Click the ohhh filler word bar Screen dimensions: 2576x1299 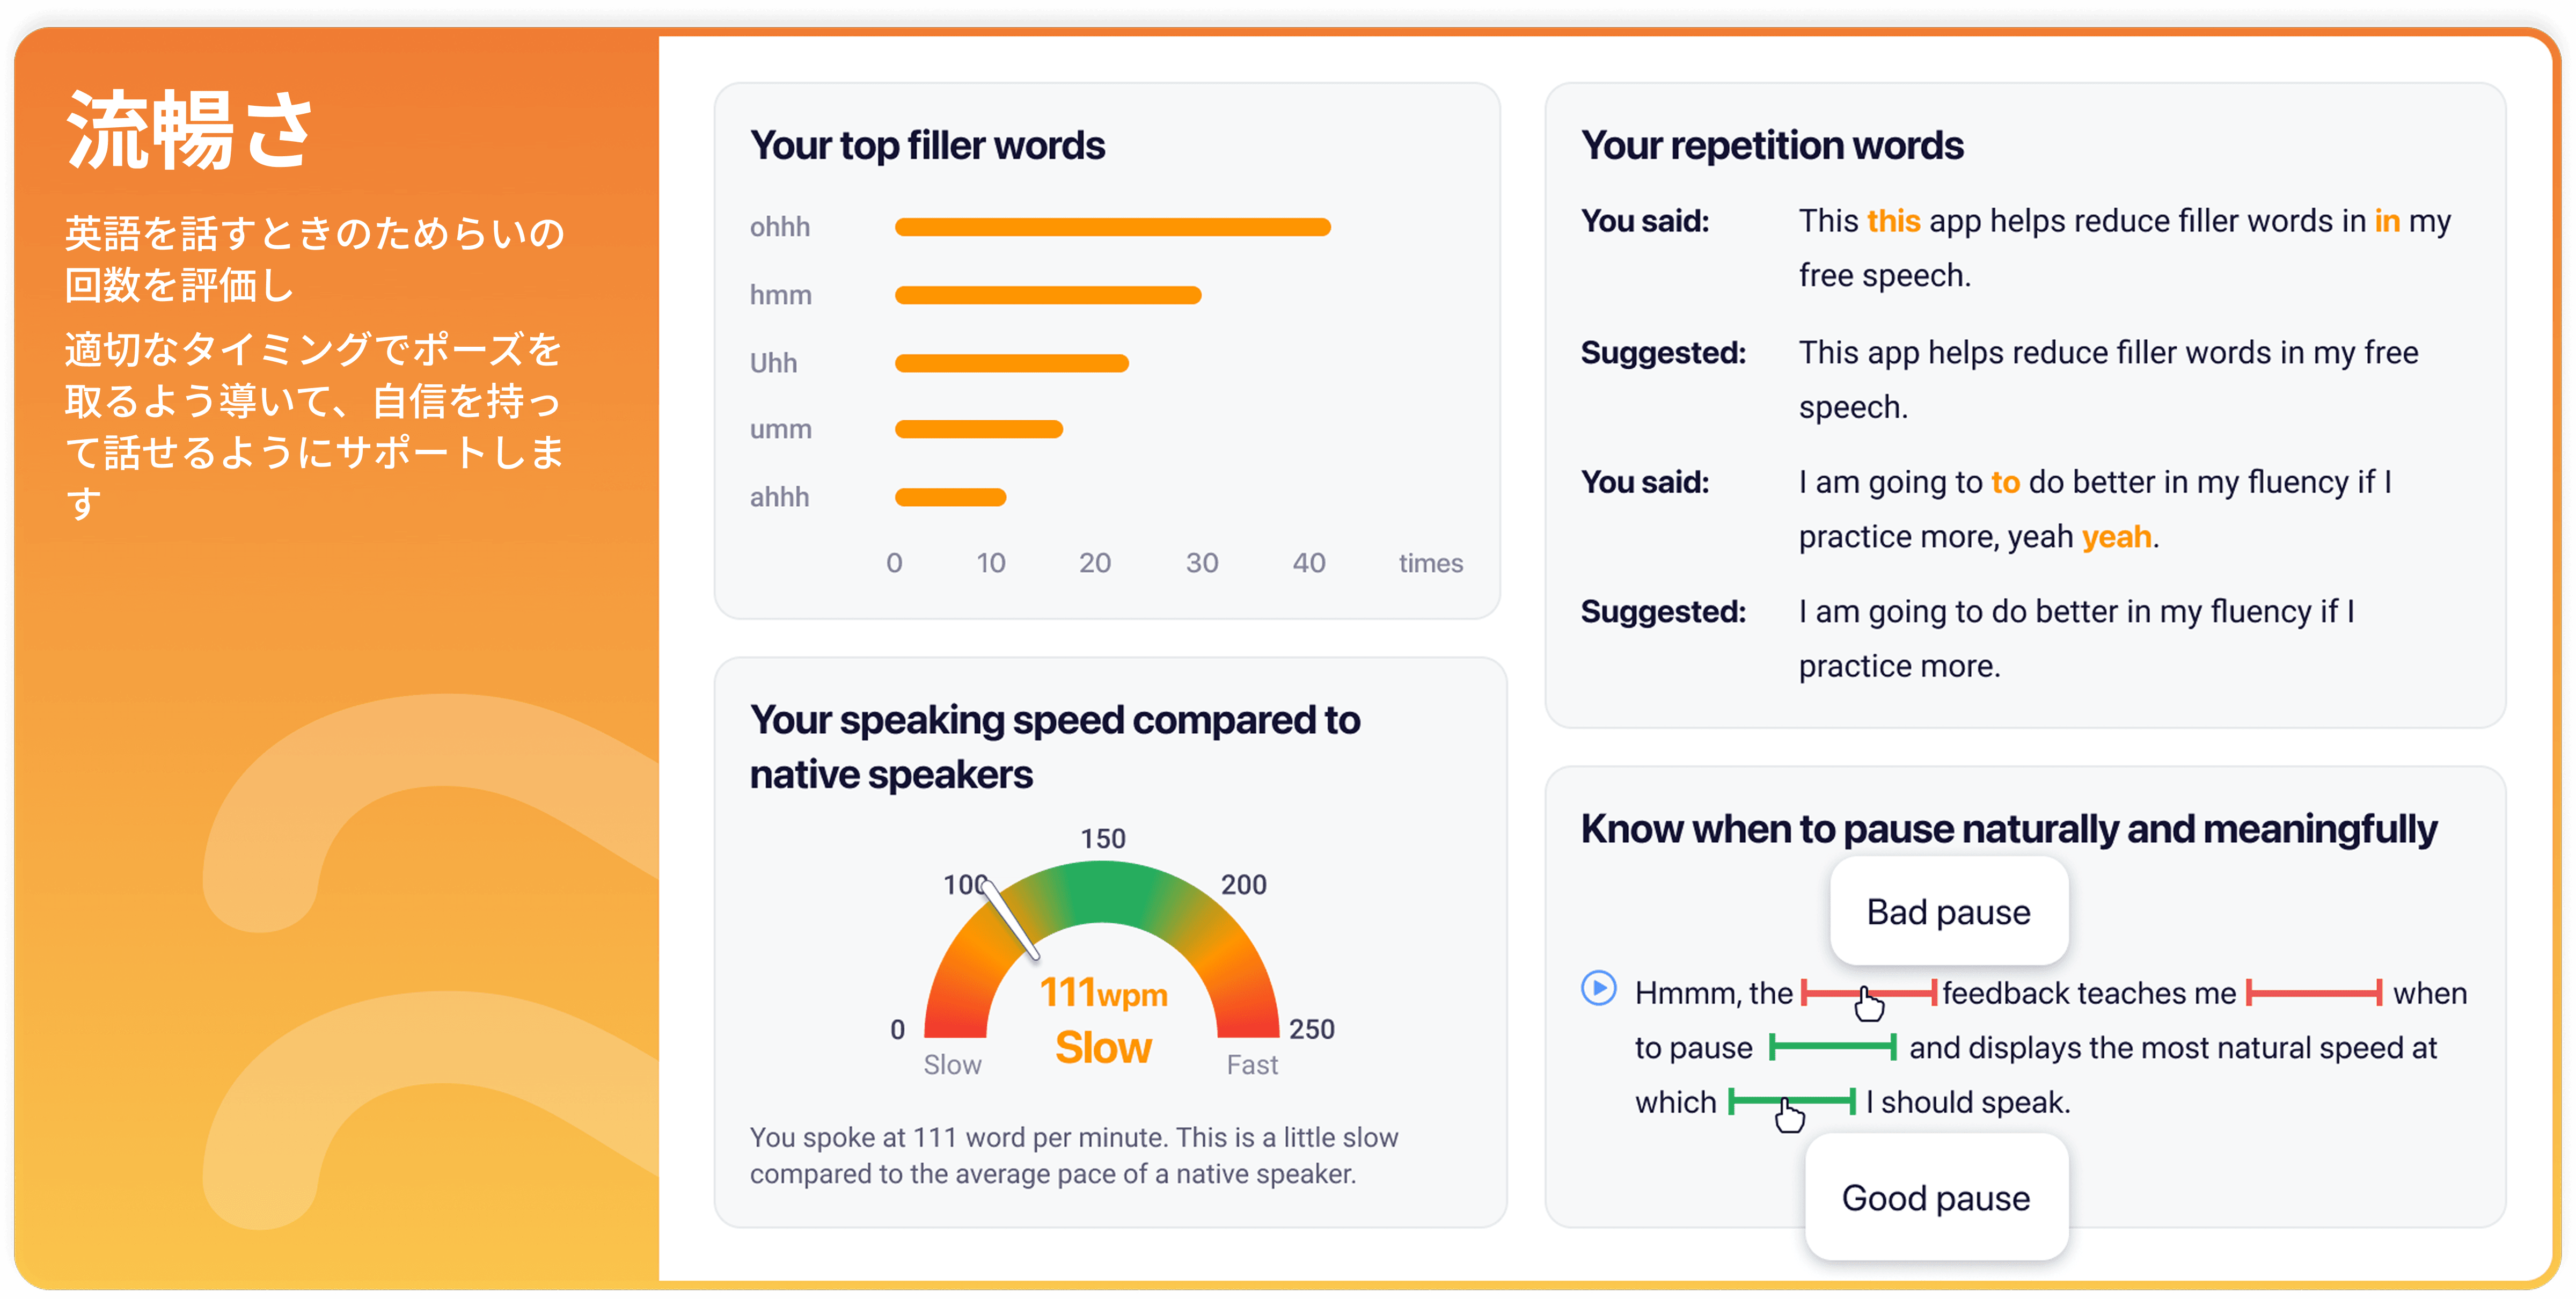(1112, 227)
